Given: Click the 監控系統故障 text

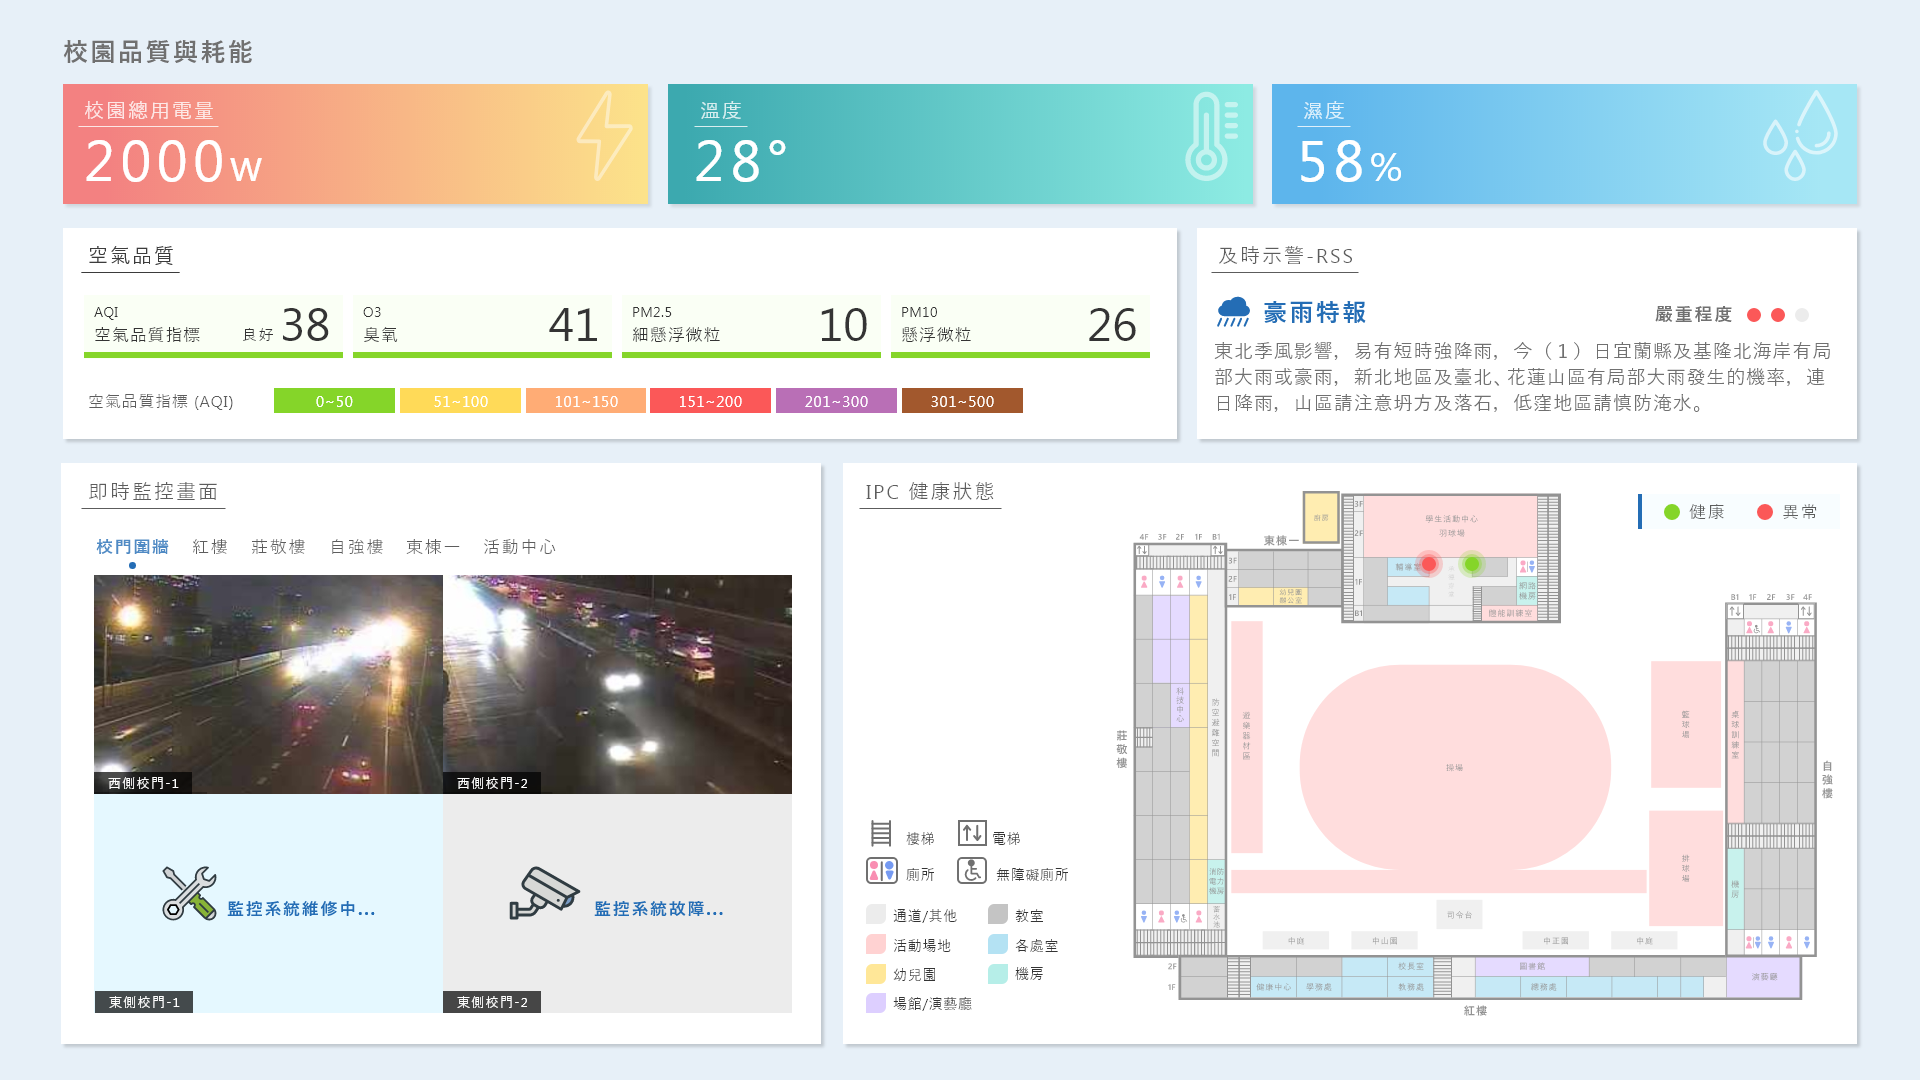Looking at the screenshot, I should coord(659,909).
